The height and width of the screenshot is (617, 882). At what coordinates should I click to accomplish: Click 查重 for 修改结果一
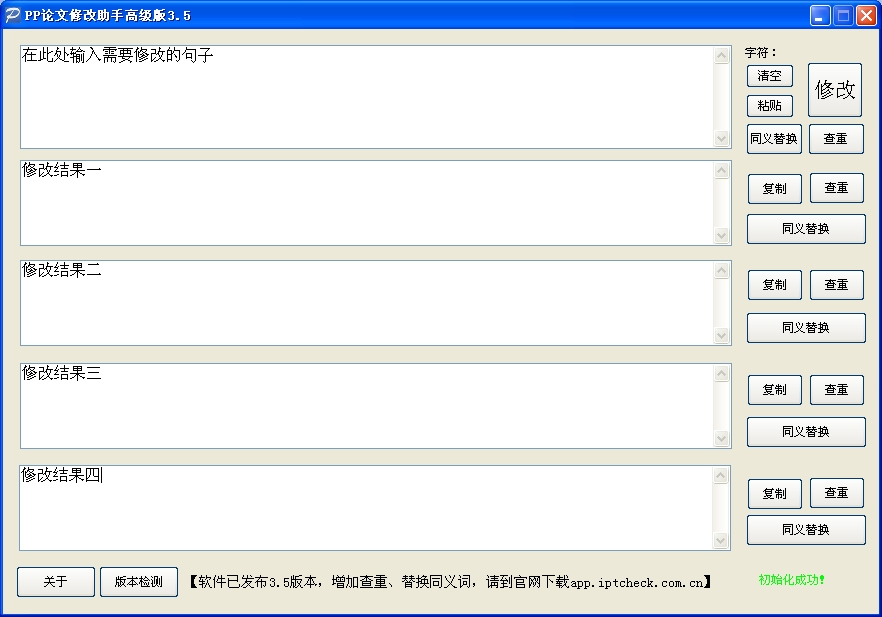coord(836,188)
